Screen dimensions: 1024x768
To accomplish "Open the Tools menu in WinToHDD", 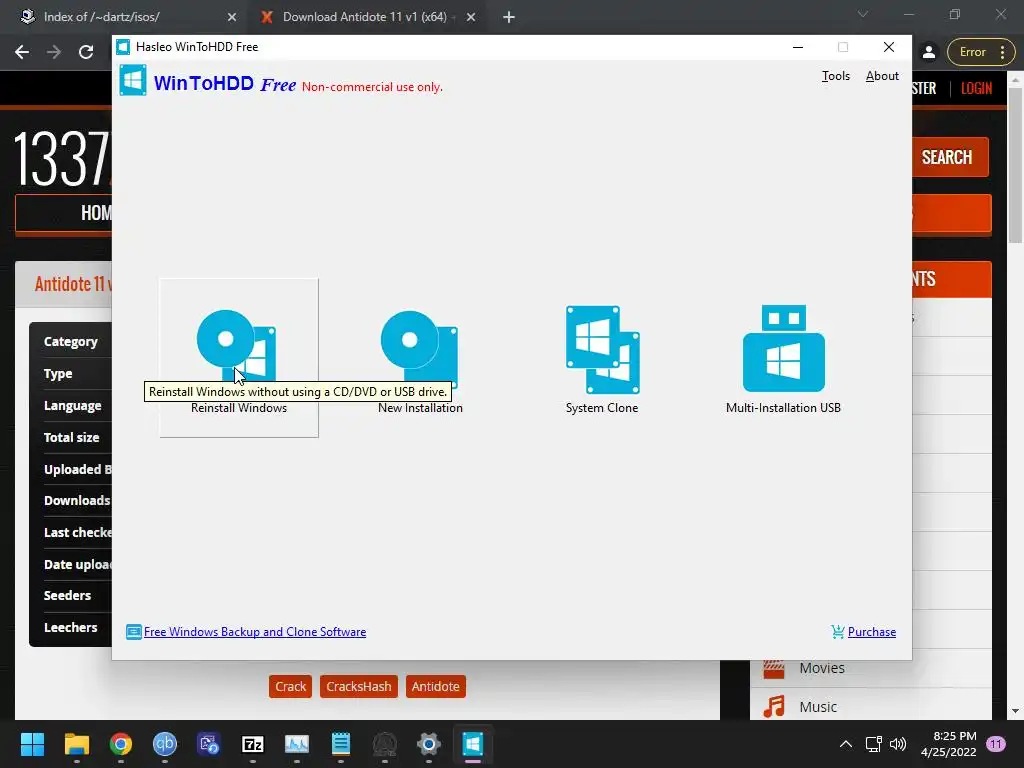I will 835,76.
